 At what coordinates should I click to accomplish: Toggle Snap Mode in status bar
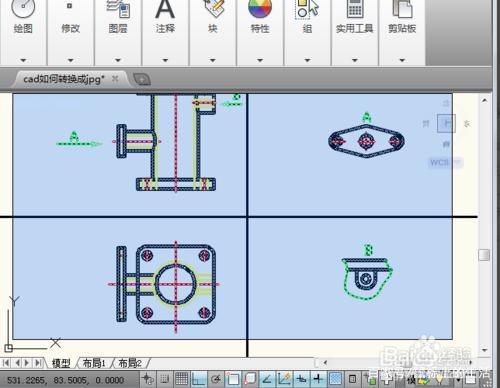(x=164, y=379)
